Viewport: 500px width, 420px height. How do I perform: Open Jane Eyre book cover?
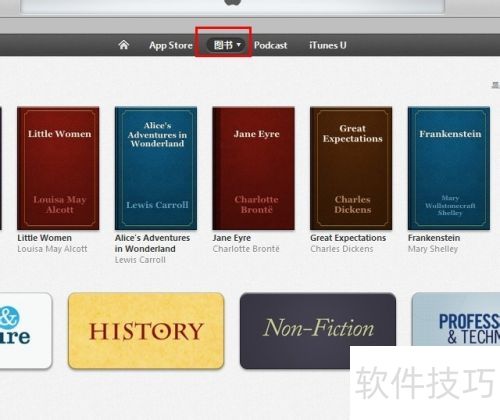point(254,168)
